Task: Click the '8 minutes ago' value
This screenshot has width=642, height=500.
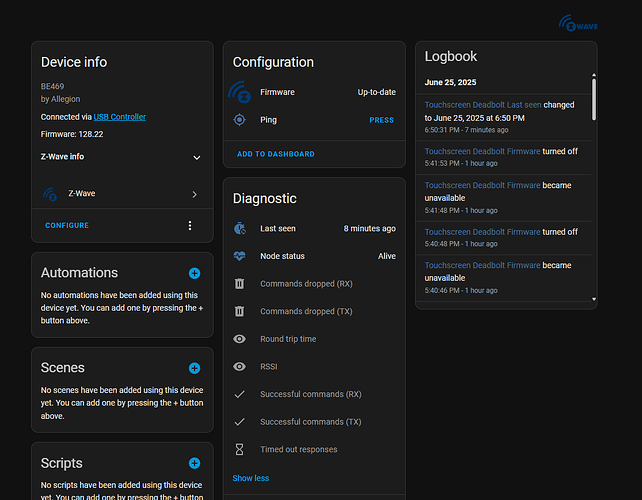Action: pos(369,229)
